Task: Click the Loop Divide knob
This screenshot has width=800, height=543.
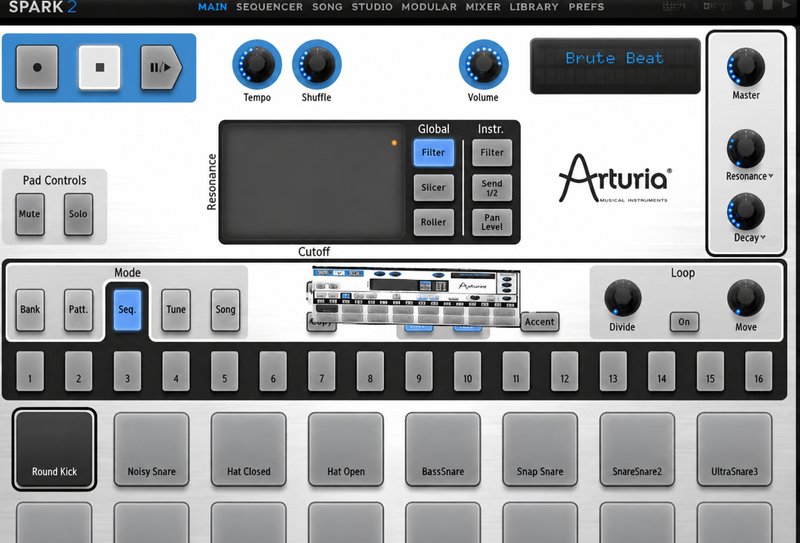Action: click(x=622, y=298)
